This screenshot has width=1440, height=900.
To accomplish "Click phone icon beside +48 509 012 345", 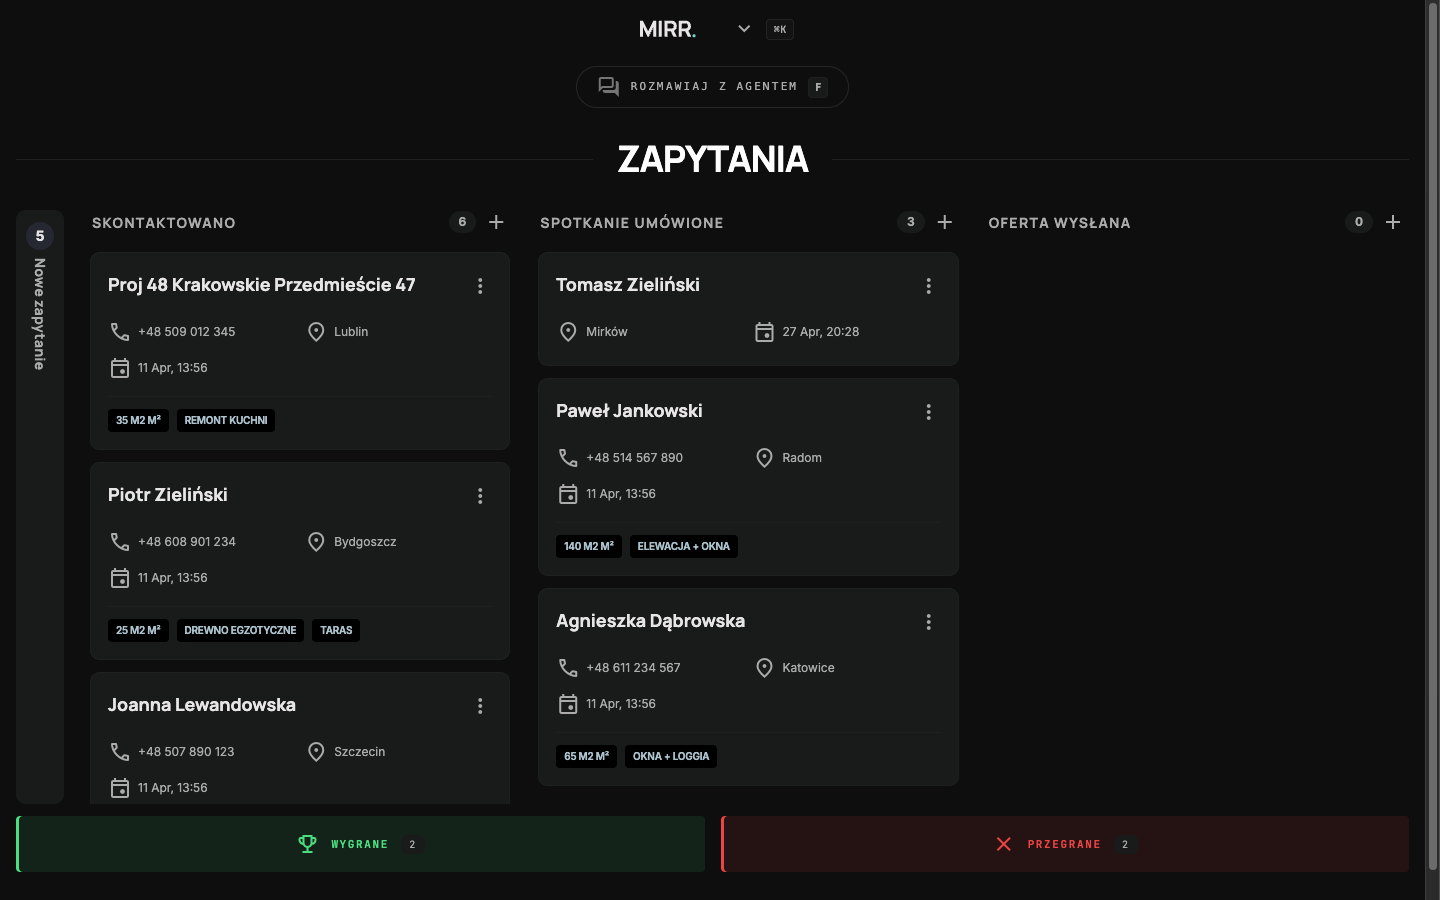I will [120, 332].
